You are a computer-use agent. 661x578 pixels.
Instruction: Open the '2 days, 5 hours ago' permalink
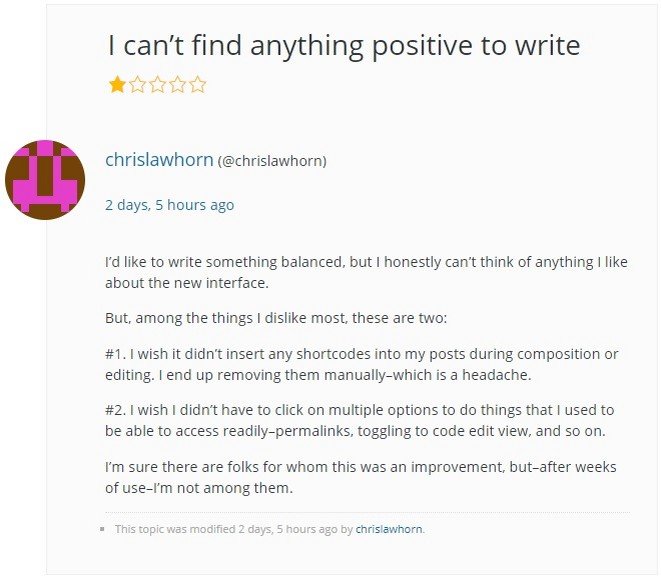point(169,205)
